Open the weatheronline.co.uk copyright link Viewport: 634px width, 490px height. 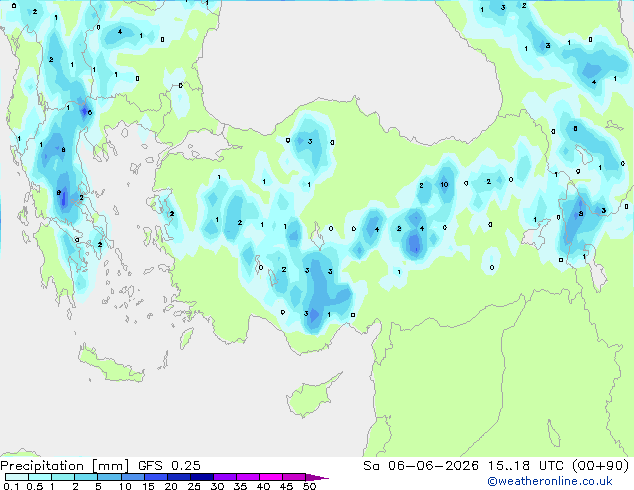click(550, 481)
